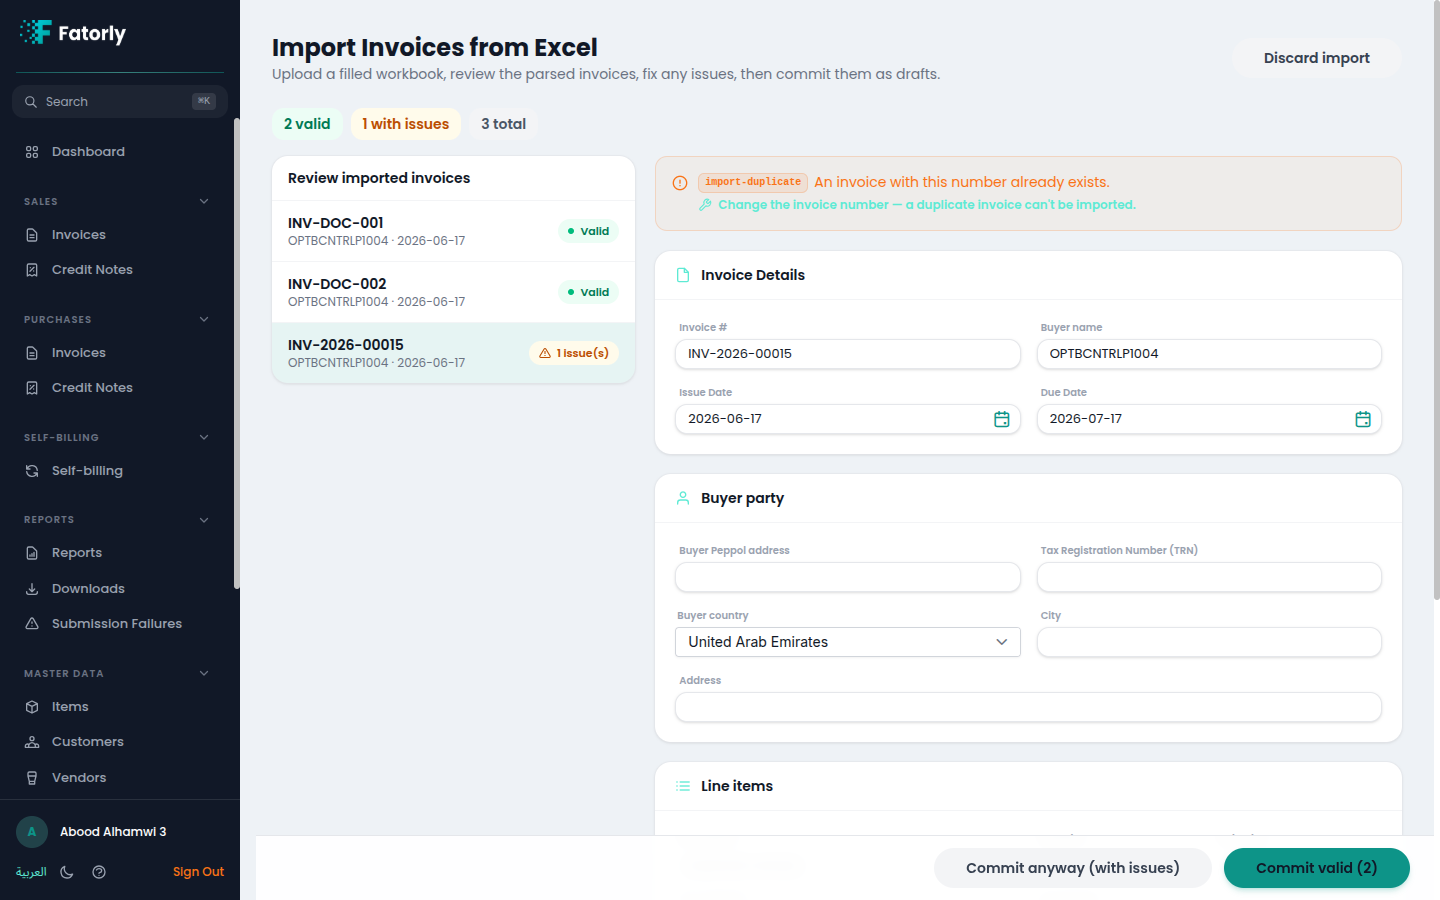Click the Self-billing refresh icon
1440x900 pixels.
point(32,471)
